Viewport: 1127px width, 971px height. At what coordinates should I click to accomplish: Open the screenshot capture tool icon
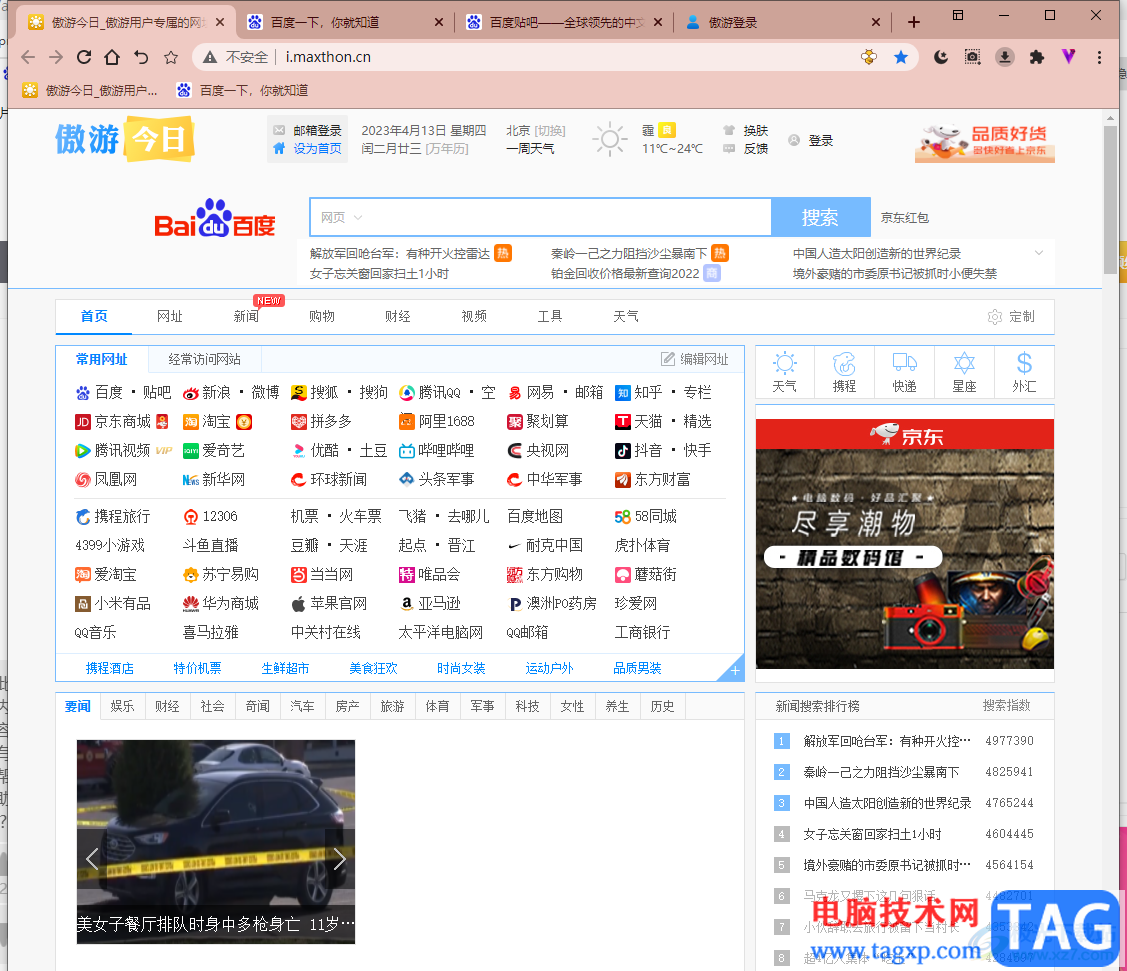pos(972,57)
